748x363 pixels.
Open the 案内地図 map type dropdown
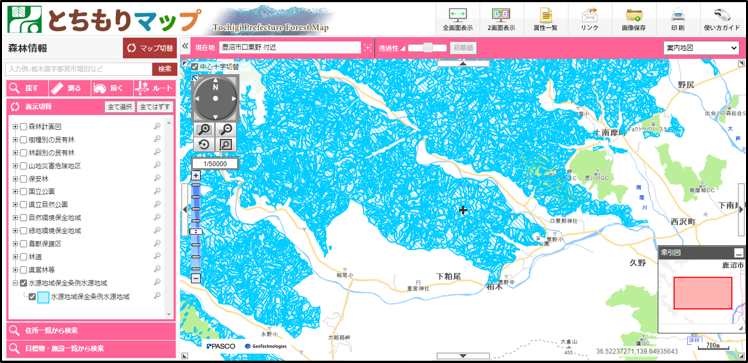click(x=701, y=48)
